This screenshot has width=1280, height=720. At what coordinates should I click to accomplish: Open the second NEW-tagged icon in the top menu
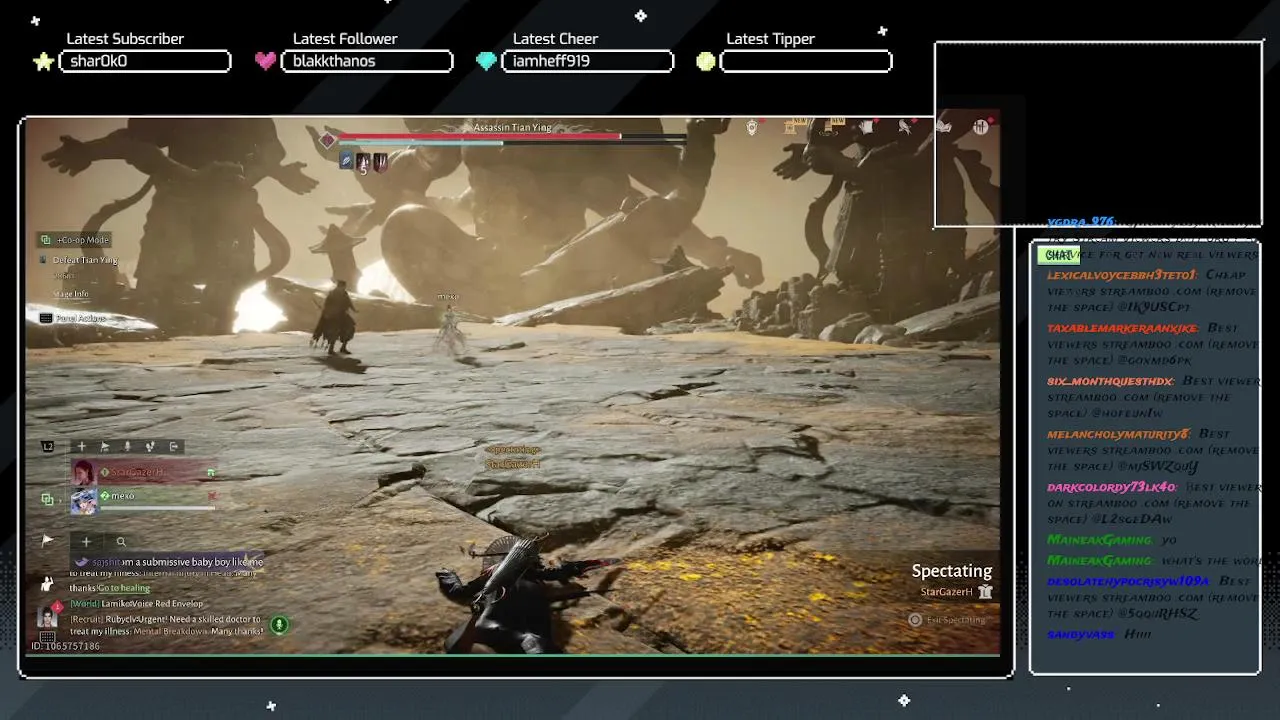pos(829,126)
